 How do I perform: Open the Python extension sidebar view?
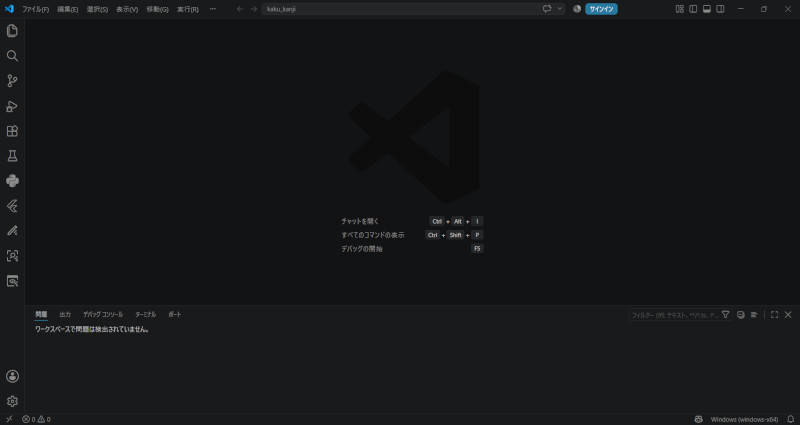[x=12, y=181]
